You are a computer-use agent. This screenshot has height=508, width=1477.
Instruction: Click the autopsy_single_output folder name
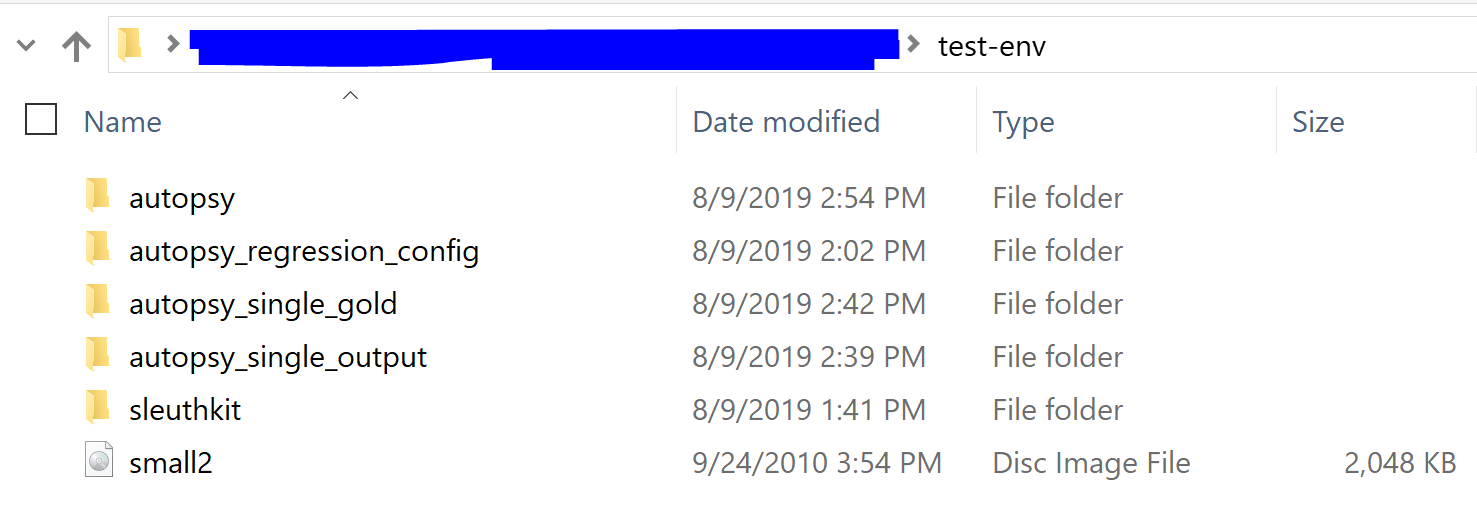(278, 357)
